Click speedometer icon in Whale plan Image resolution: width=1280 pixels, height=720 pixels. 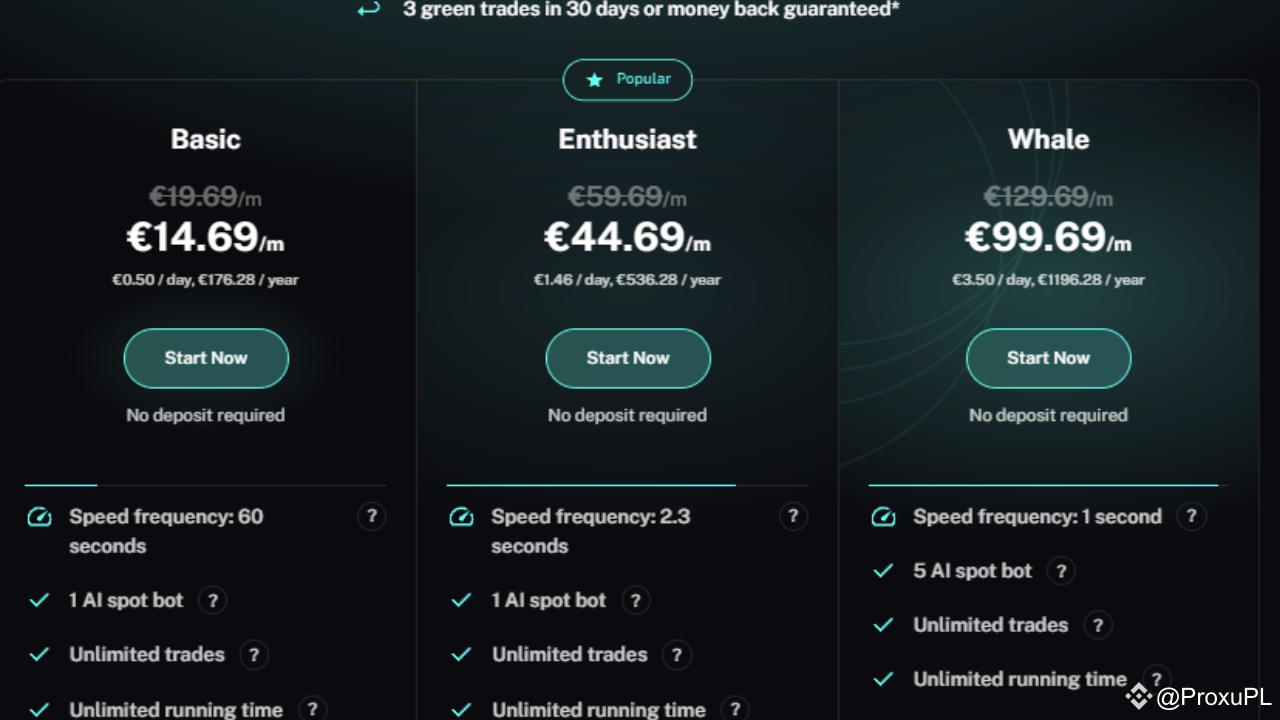coord(883,517)
